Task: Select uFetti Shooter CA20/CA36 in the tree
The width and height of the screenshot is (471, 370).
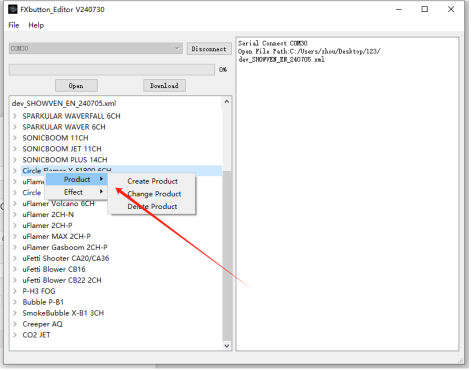Action: [x=66, y=258]
